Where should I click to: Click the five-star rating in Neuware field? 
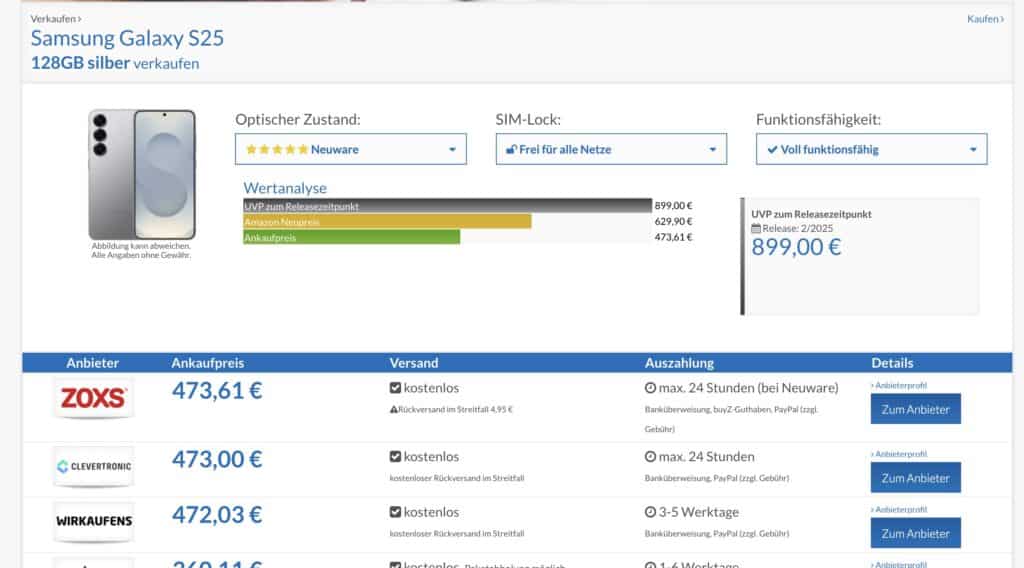pyautogui.click(x=277, y=150)
